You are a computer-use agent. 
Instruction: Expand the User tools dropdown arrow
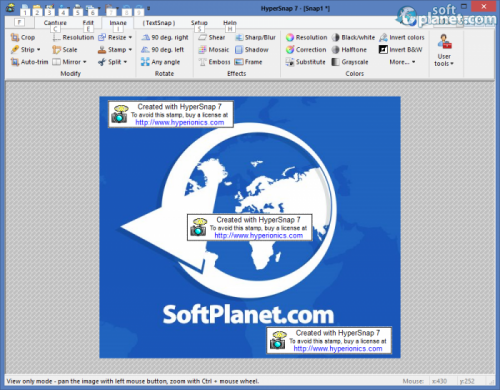[x=452, y=64]
